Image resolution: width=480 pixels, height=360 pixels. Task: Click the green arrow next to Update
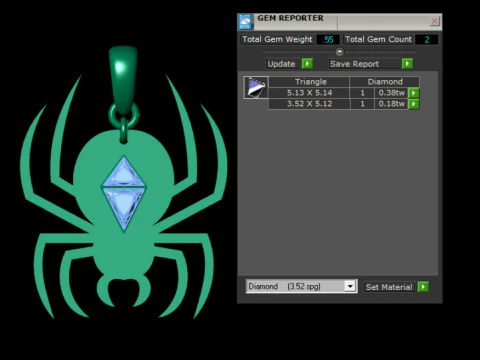(307, 63)
